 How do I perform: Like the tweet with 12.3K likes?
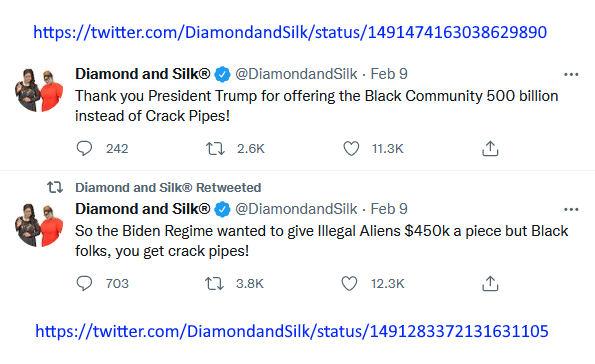point(349,284)
